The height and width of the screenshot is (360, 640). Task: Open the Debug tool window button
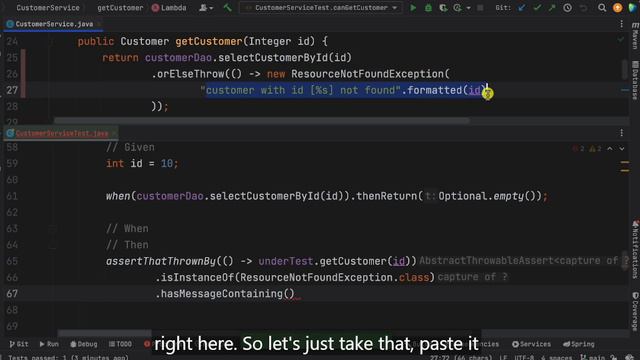coord(84,344)
